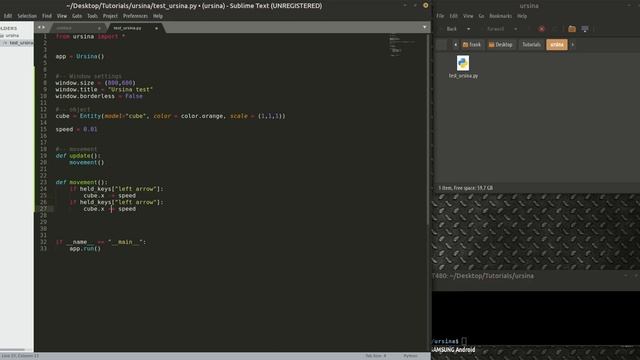Click 'from ursina import *' on line 1
Image resolution: width=640 pixels, height=360 pixels.
91,36
